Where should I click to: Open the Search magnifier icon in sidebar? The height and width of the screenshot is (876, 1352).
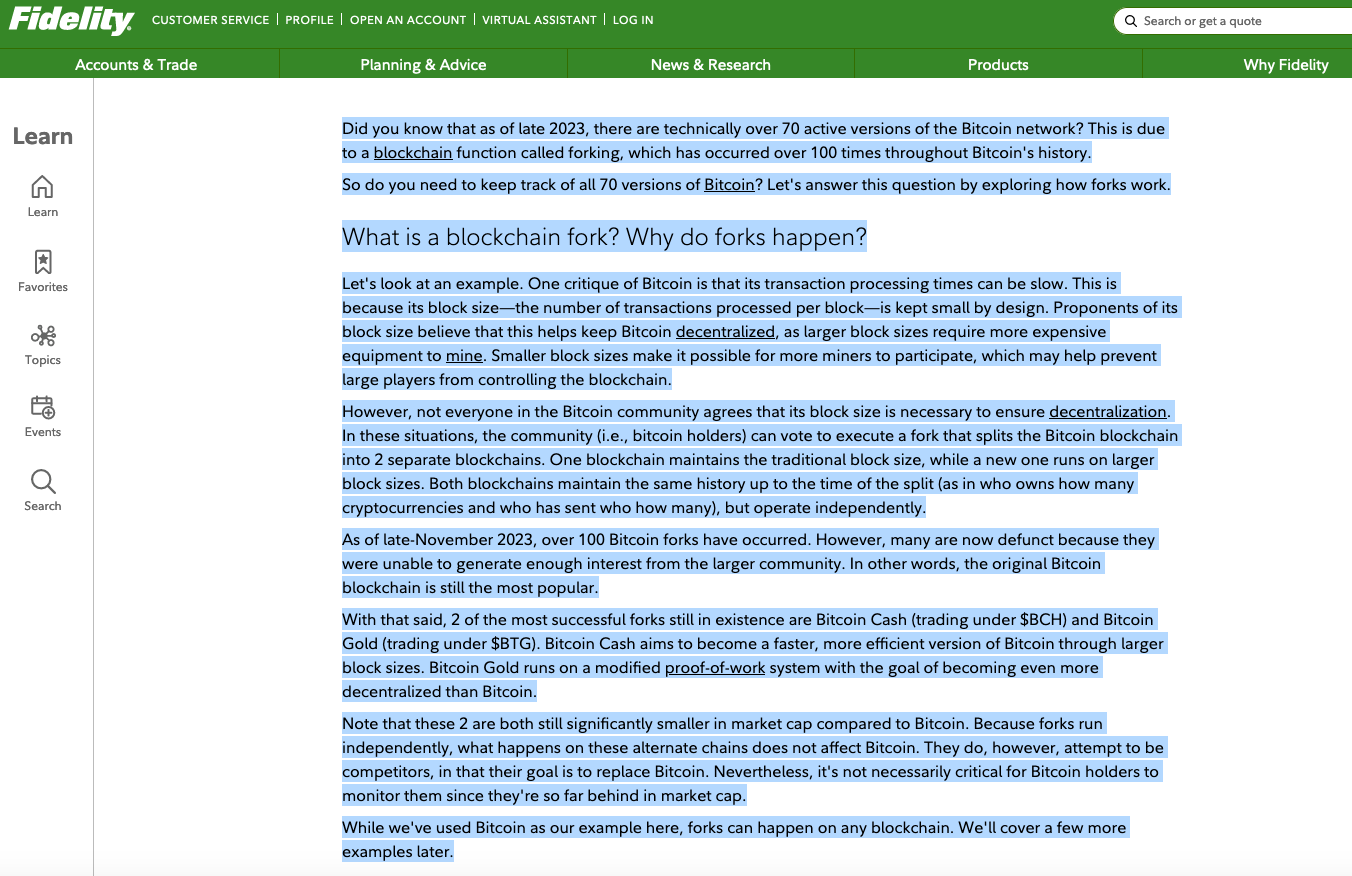[x=43, y=481]
